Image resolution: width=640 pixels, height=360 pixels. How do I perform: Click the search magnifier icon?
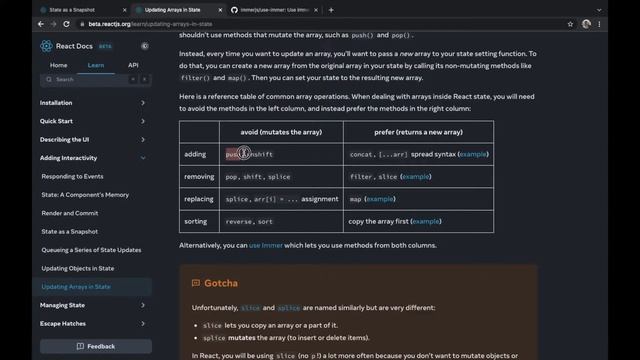pyautogui.click(x=49, y=79)
